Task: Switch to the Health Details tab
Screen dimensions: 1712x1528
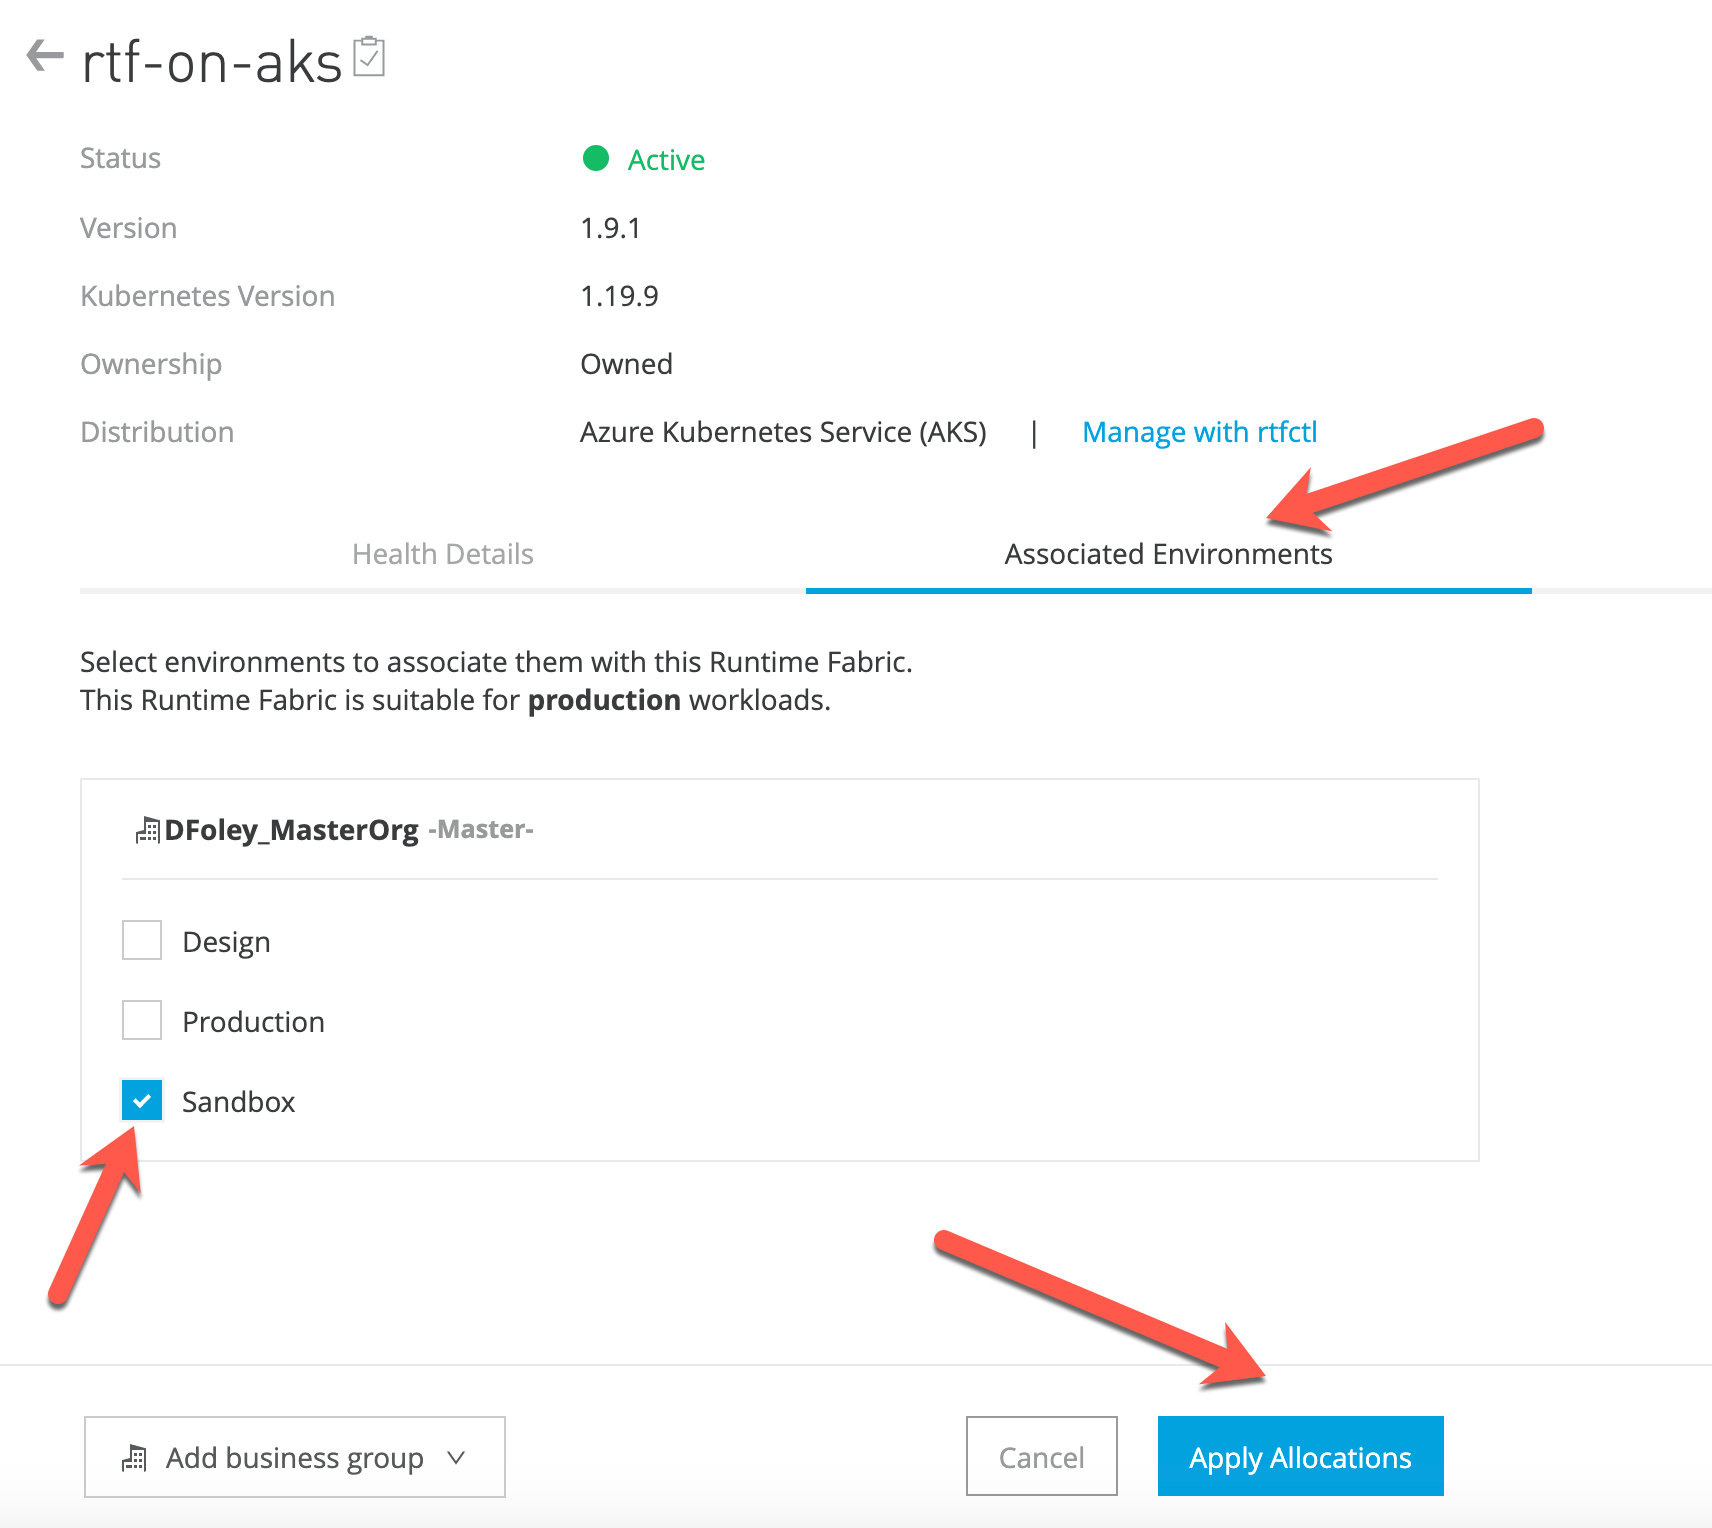Action: click(443, 554)
